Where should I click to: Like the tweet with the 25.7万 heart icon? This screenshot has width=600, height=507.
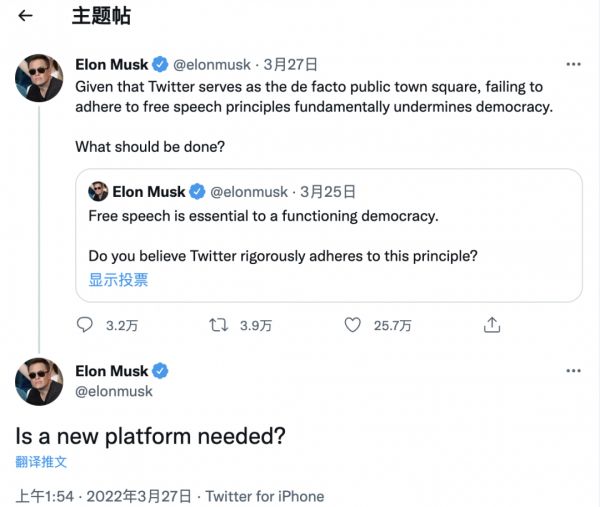(x=352, y=325)
